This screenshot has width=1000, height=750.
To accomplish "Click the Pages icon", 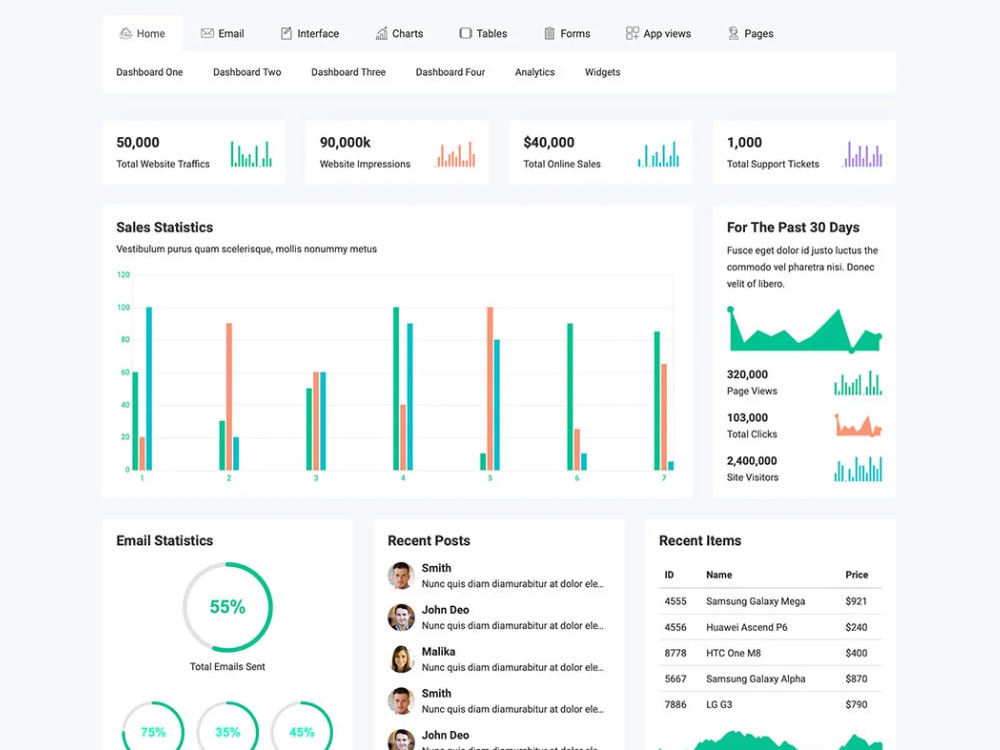I will pyautogui.click(x=733, y=33).
